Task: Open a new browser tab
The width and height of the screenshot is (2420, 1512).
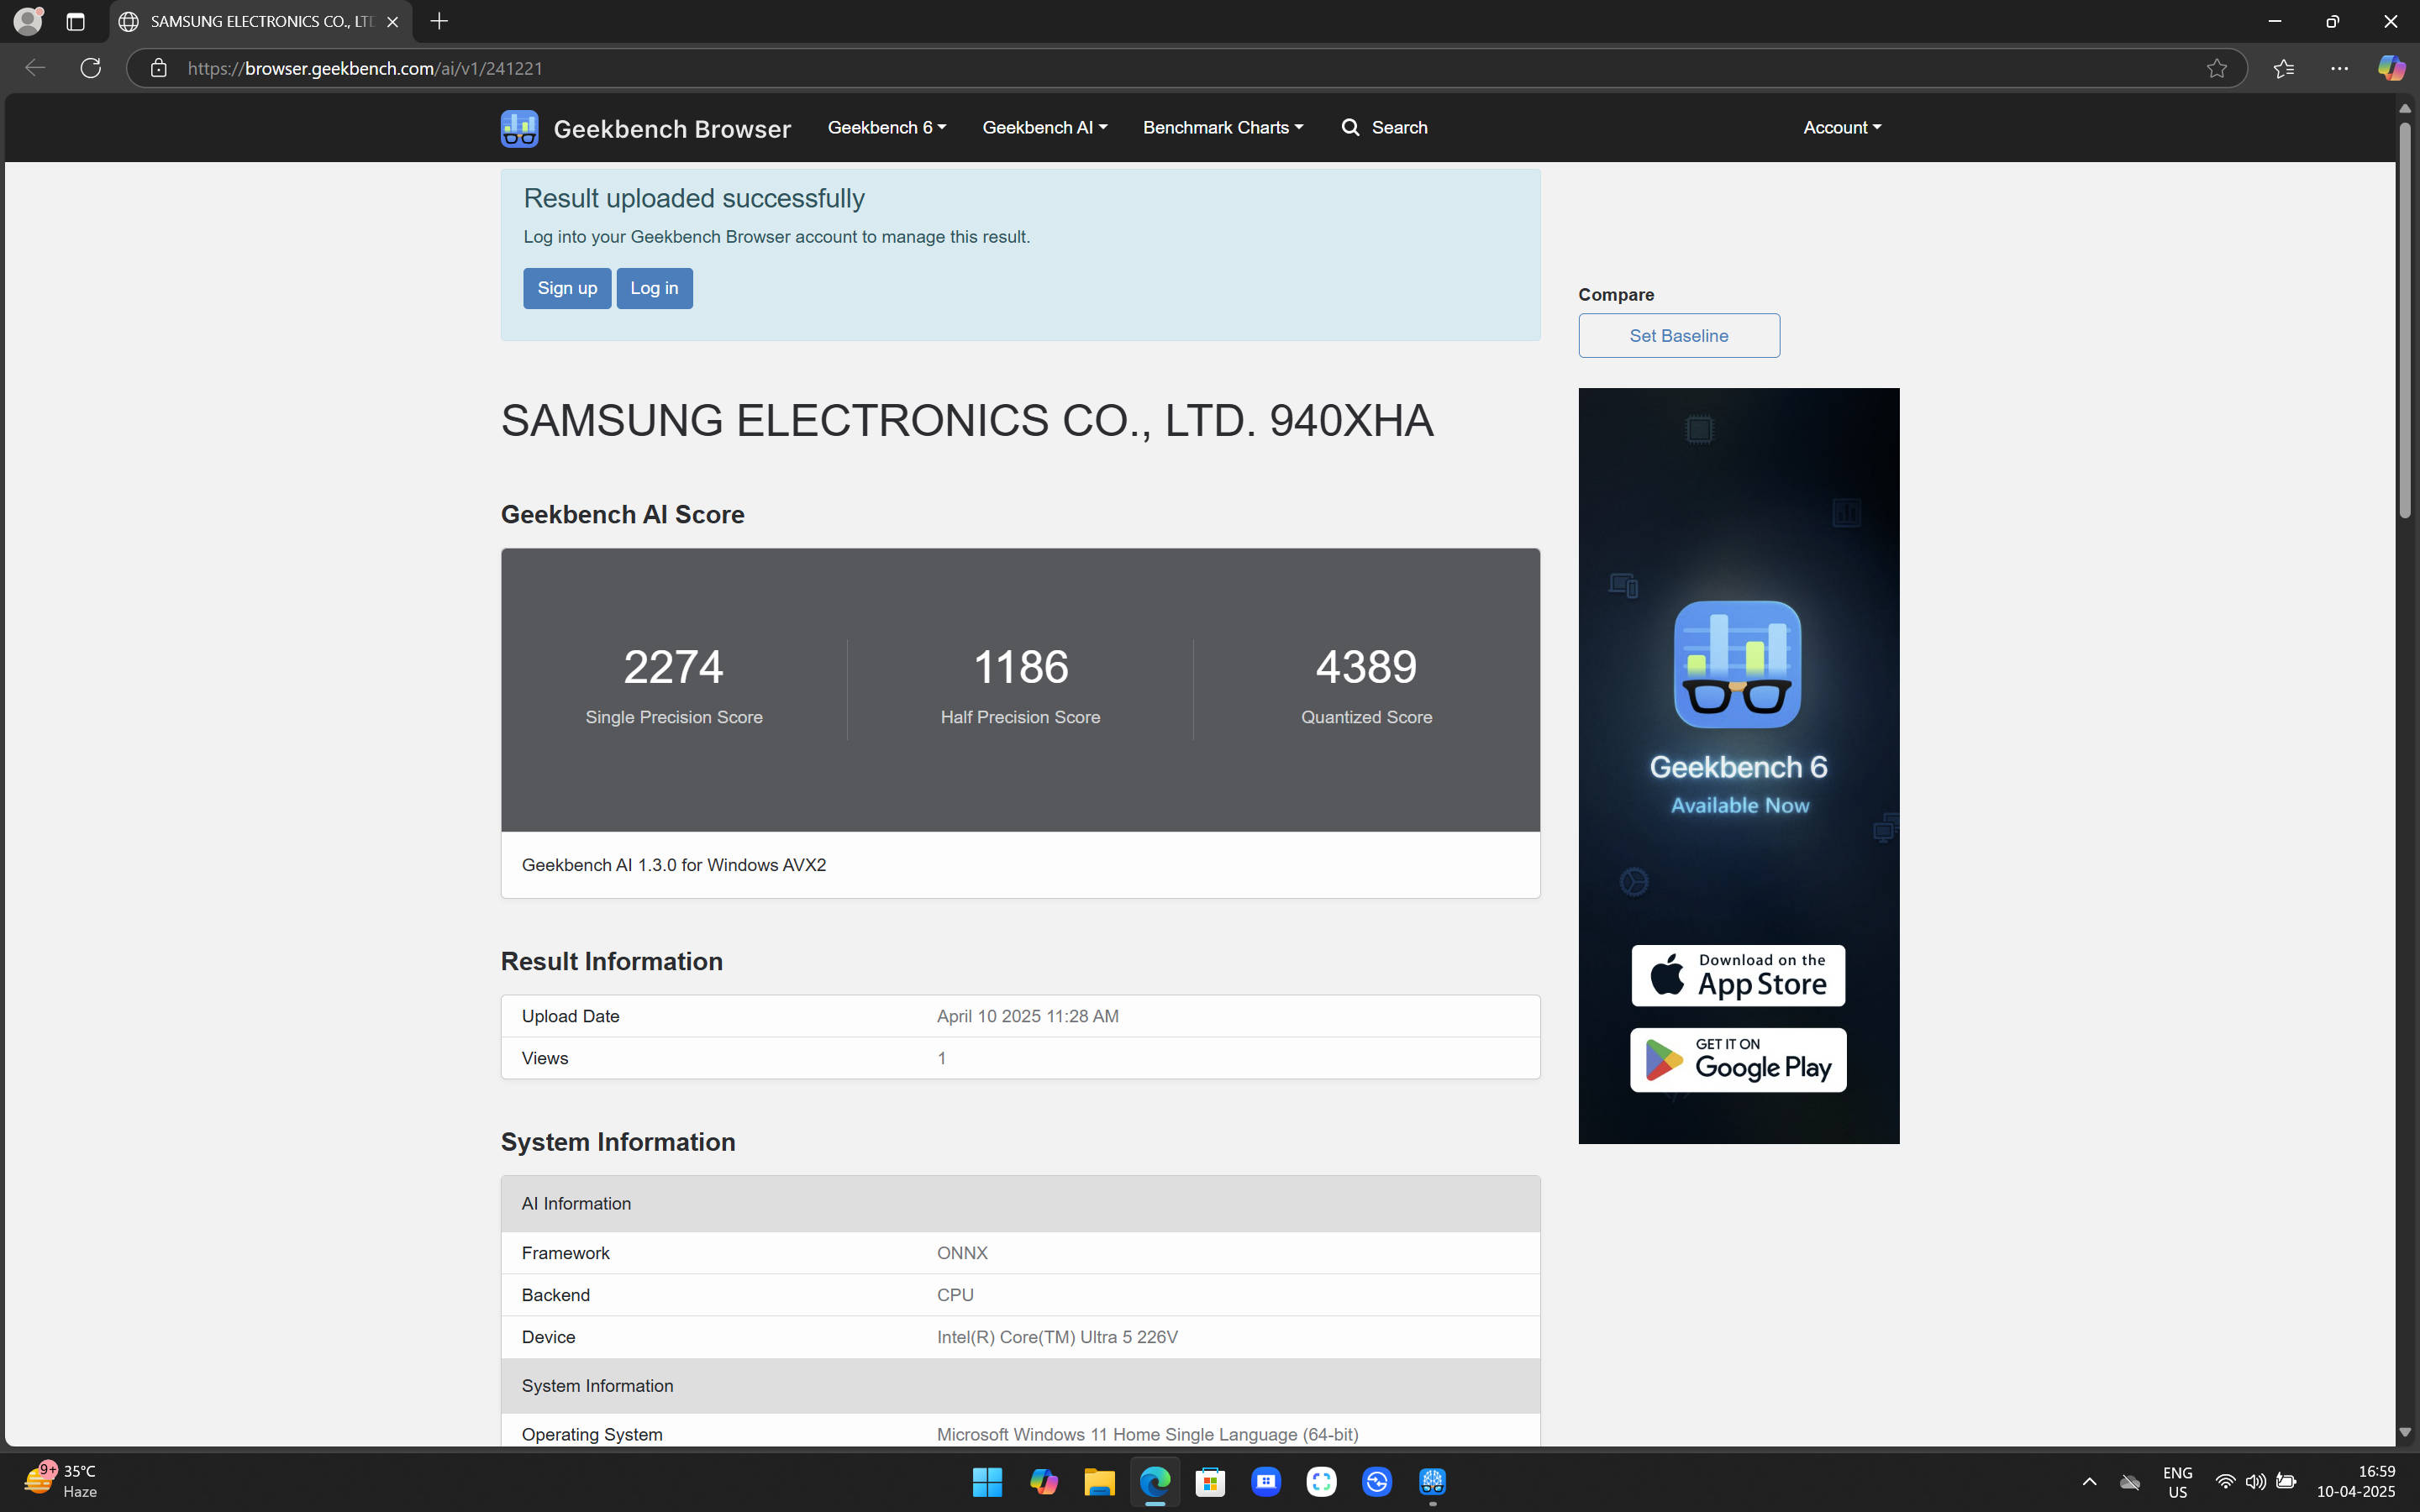Action: [x=439, y=21]
